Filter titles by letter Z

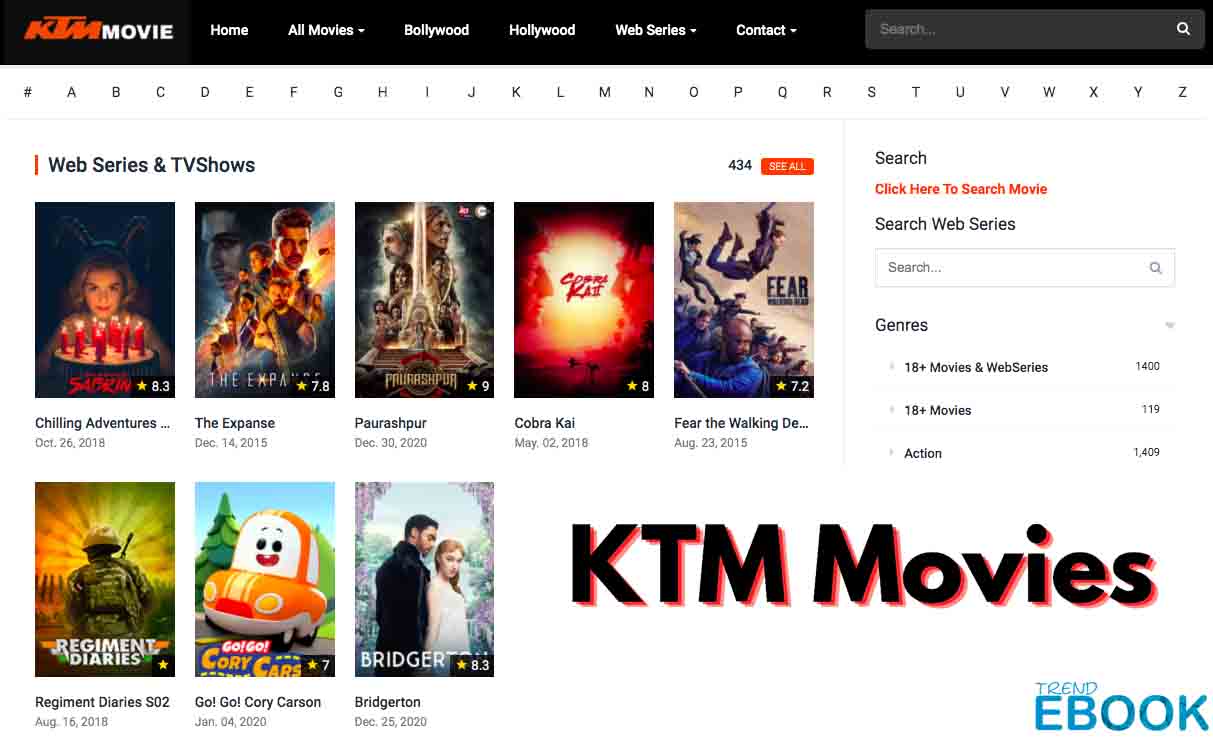[x=1182, y=92]
